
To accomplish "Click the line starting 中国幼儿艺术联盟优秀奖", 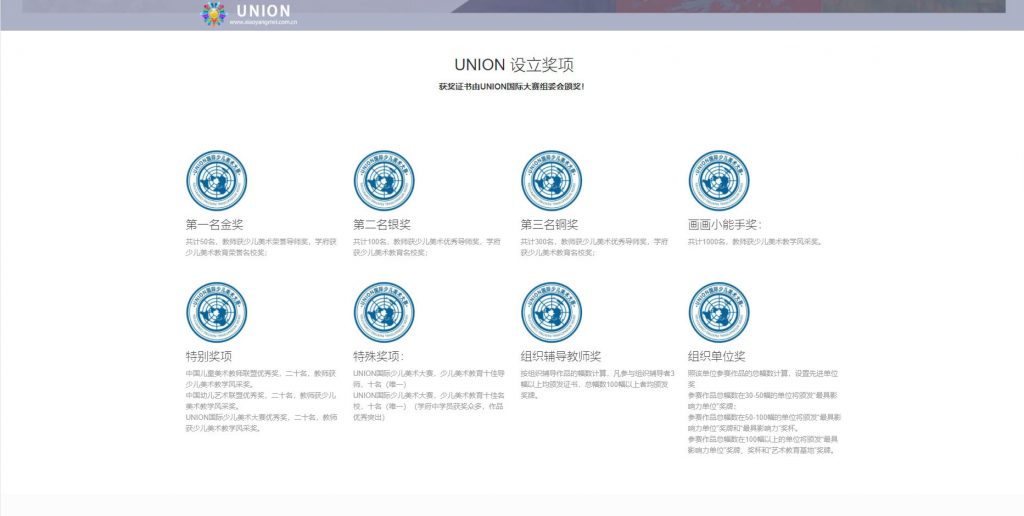I will pos(261,401).
